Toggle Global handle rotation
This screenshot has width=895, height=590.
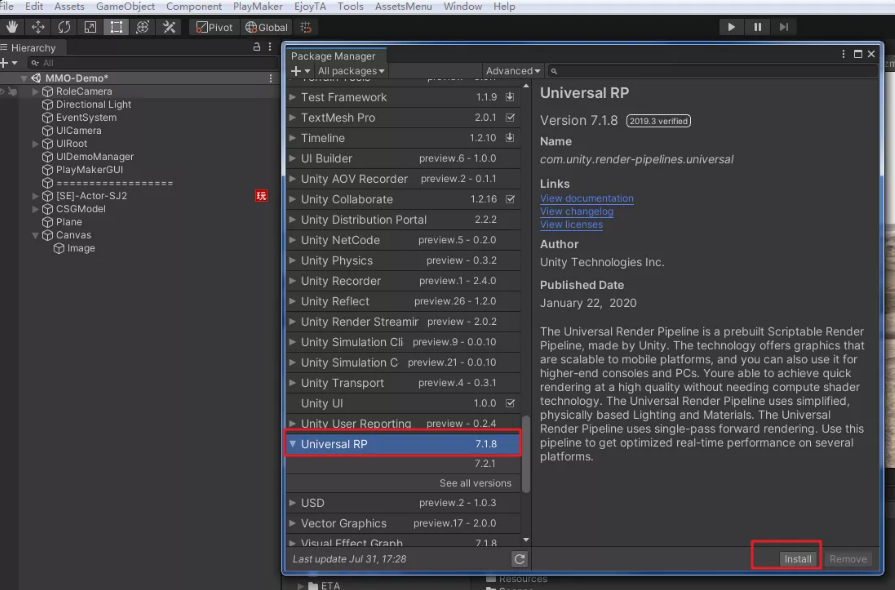(x=266, y=27)
